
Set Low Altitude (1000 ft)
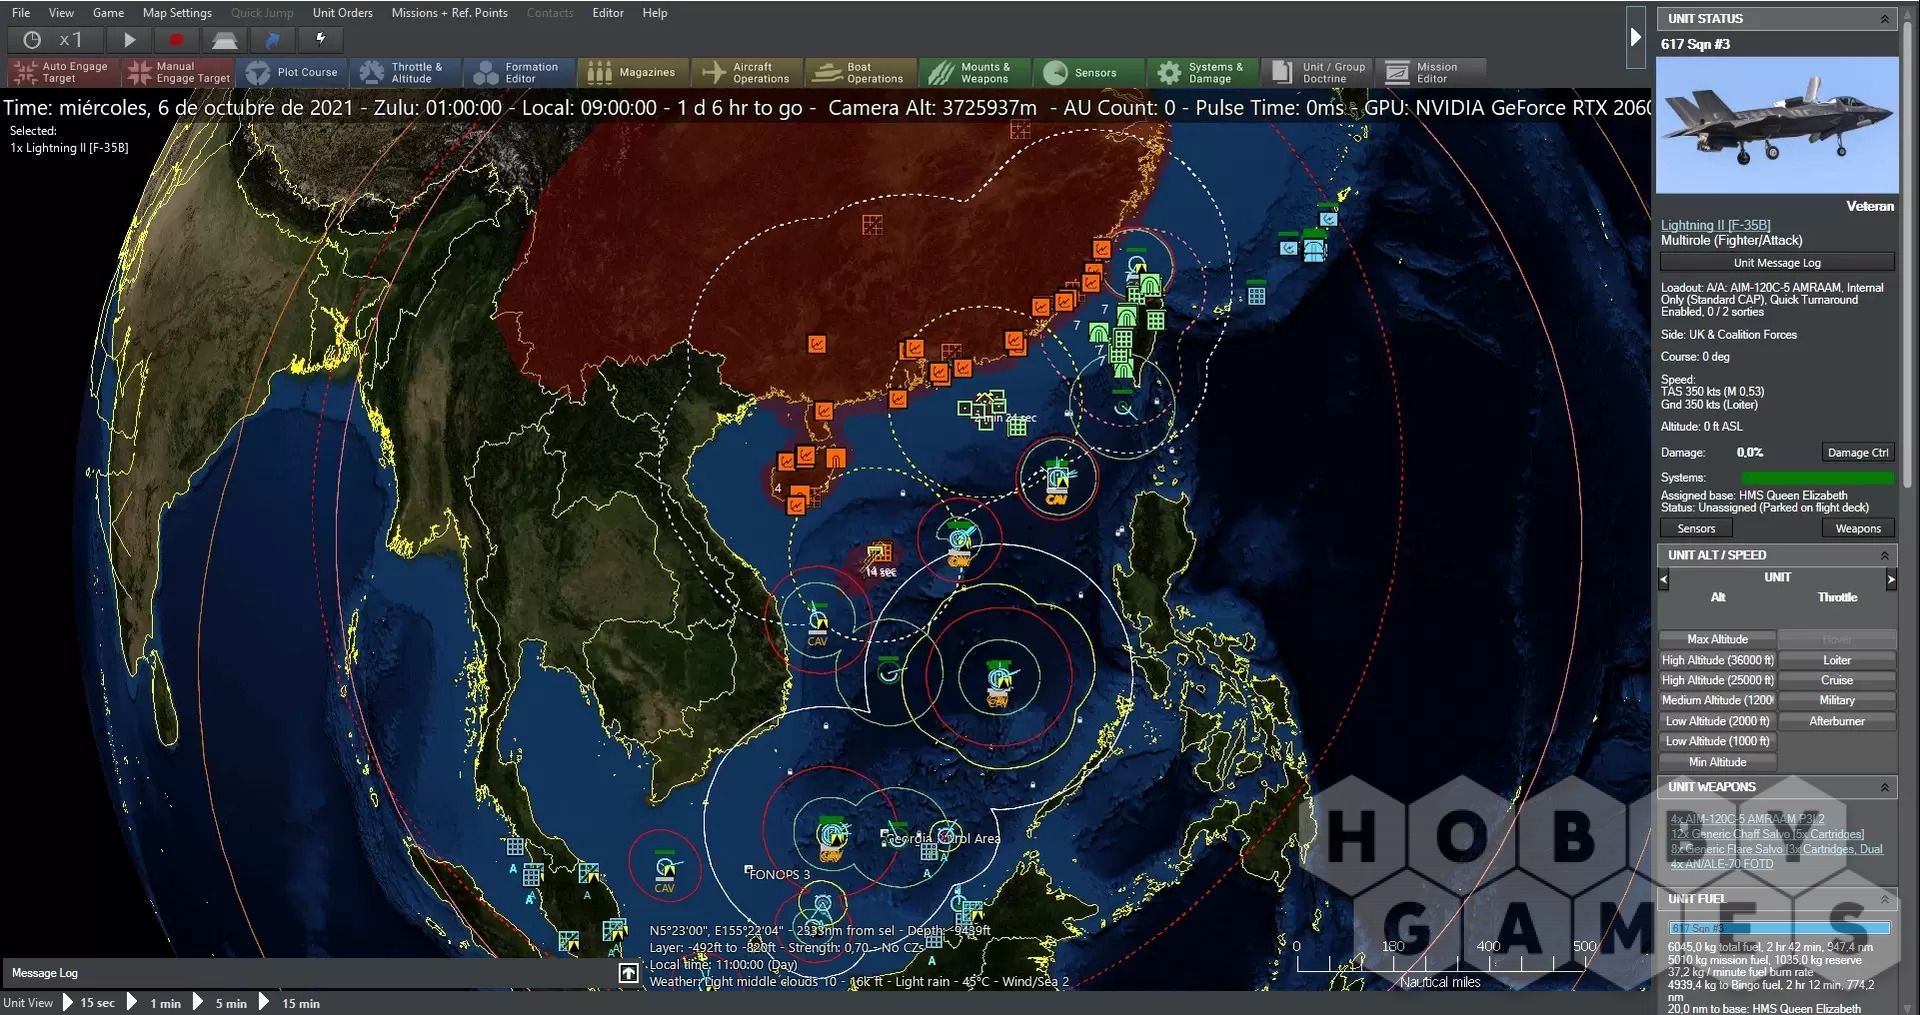(1717, 741)
